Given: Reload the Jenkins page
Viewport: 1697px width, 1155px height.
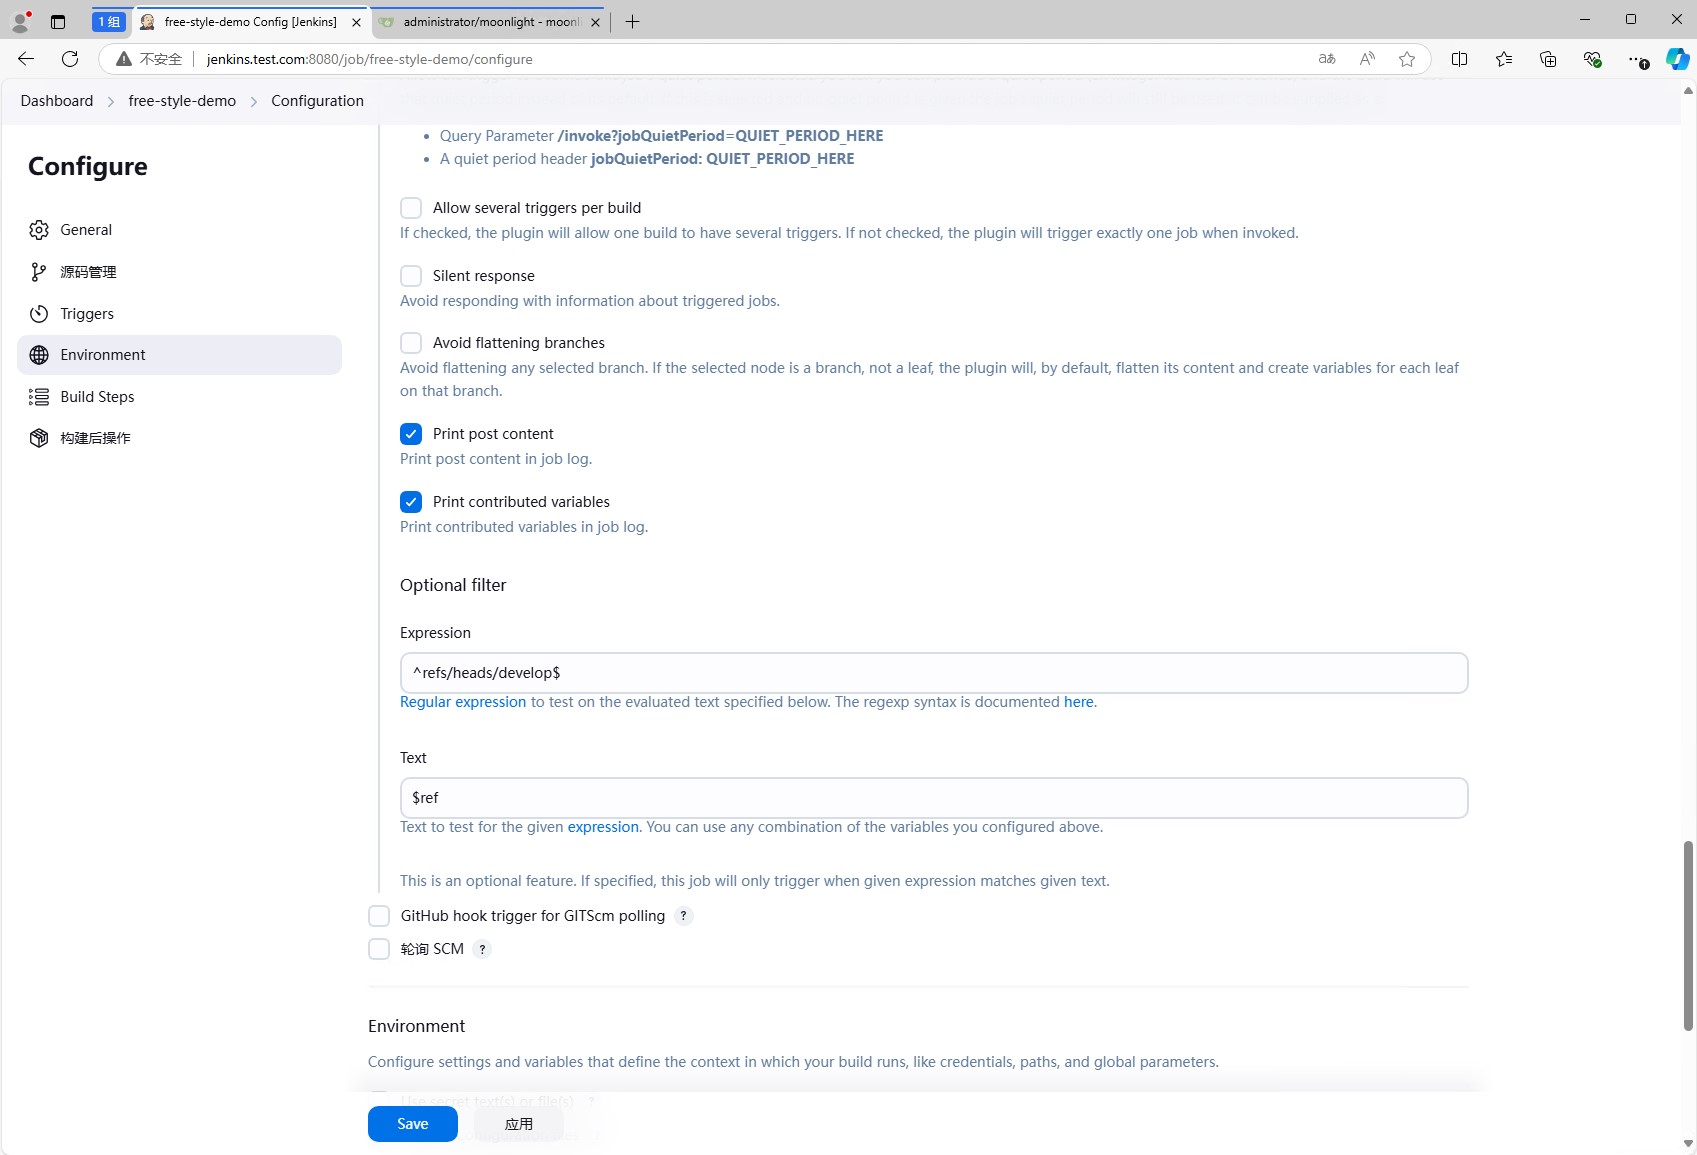Looking at the screenshot, I should click(70, 59).
